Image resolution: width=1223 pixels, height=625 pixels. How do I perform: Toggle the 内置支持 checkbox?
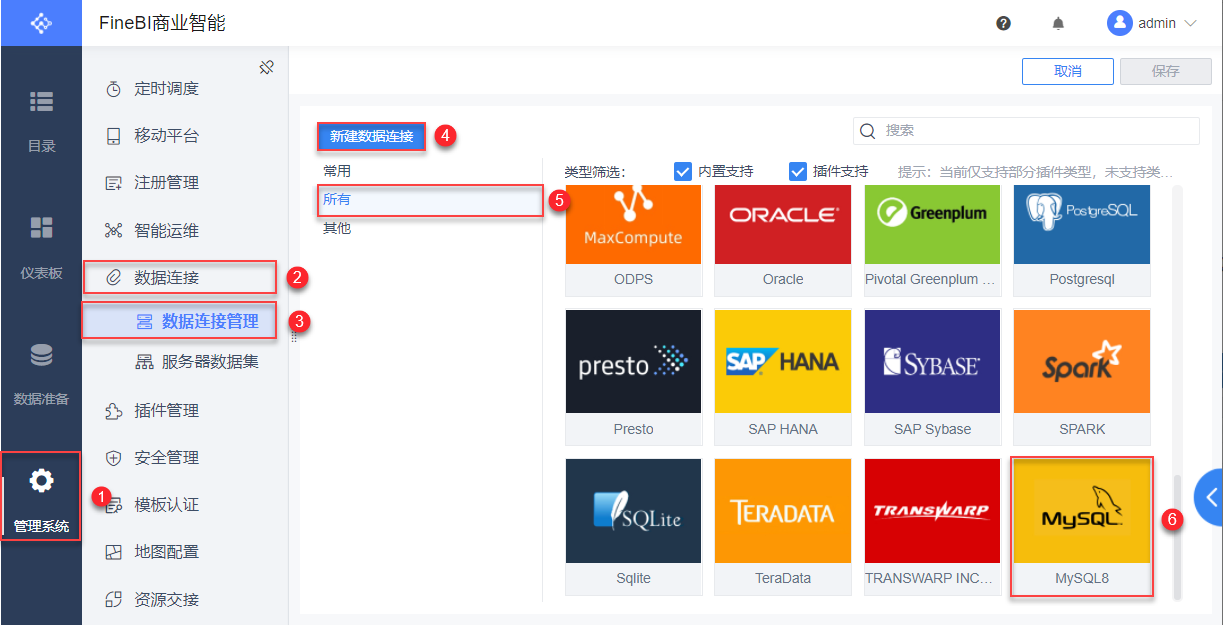coord(683,171)
